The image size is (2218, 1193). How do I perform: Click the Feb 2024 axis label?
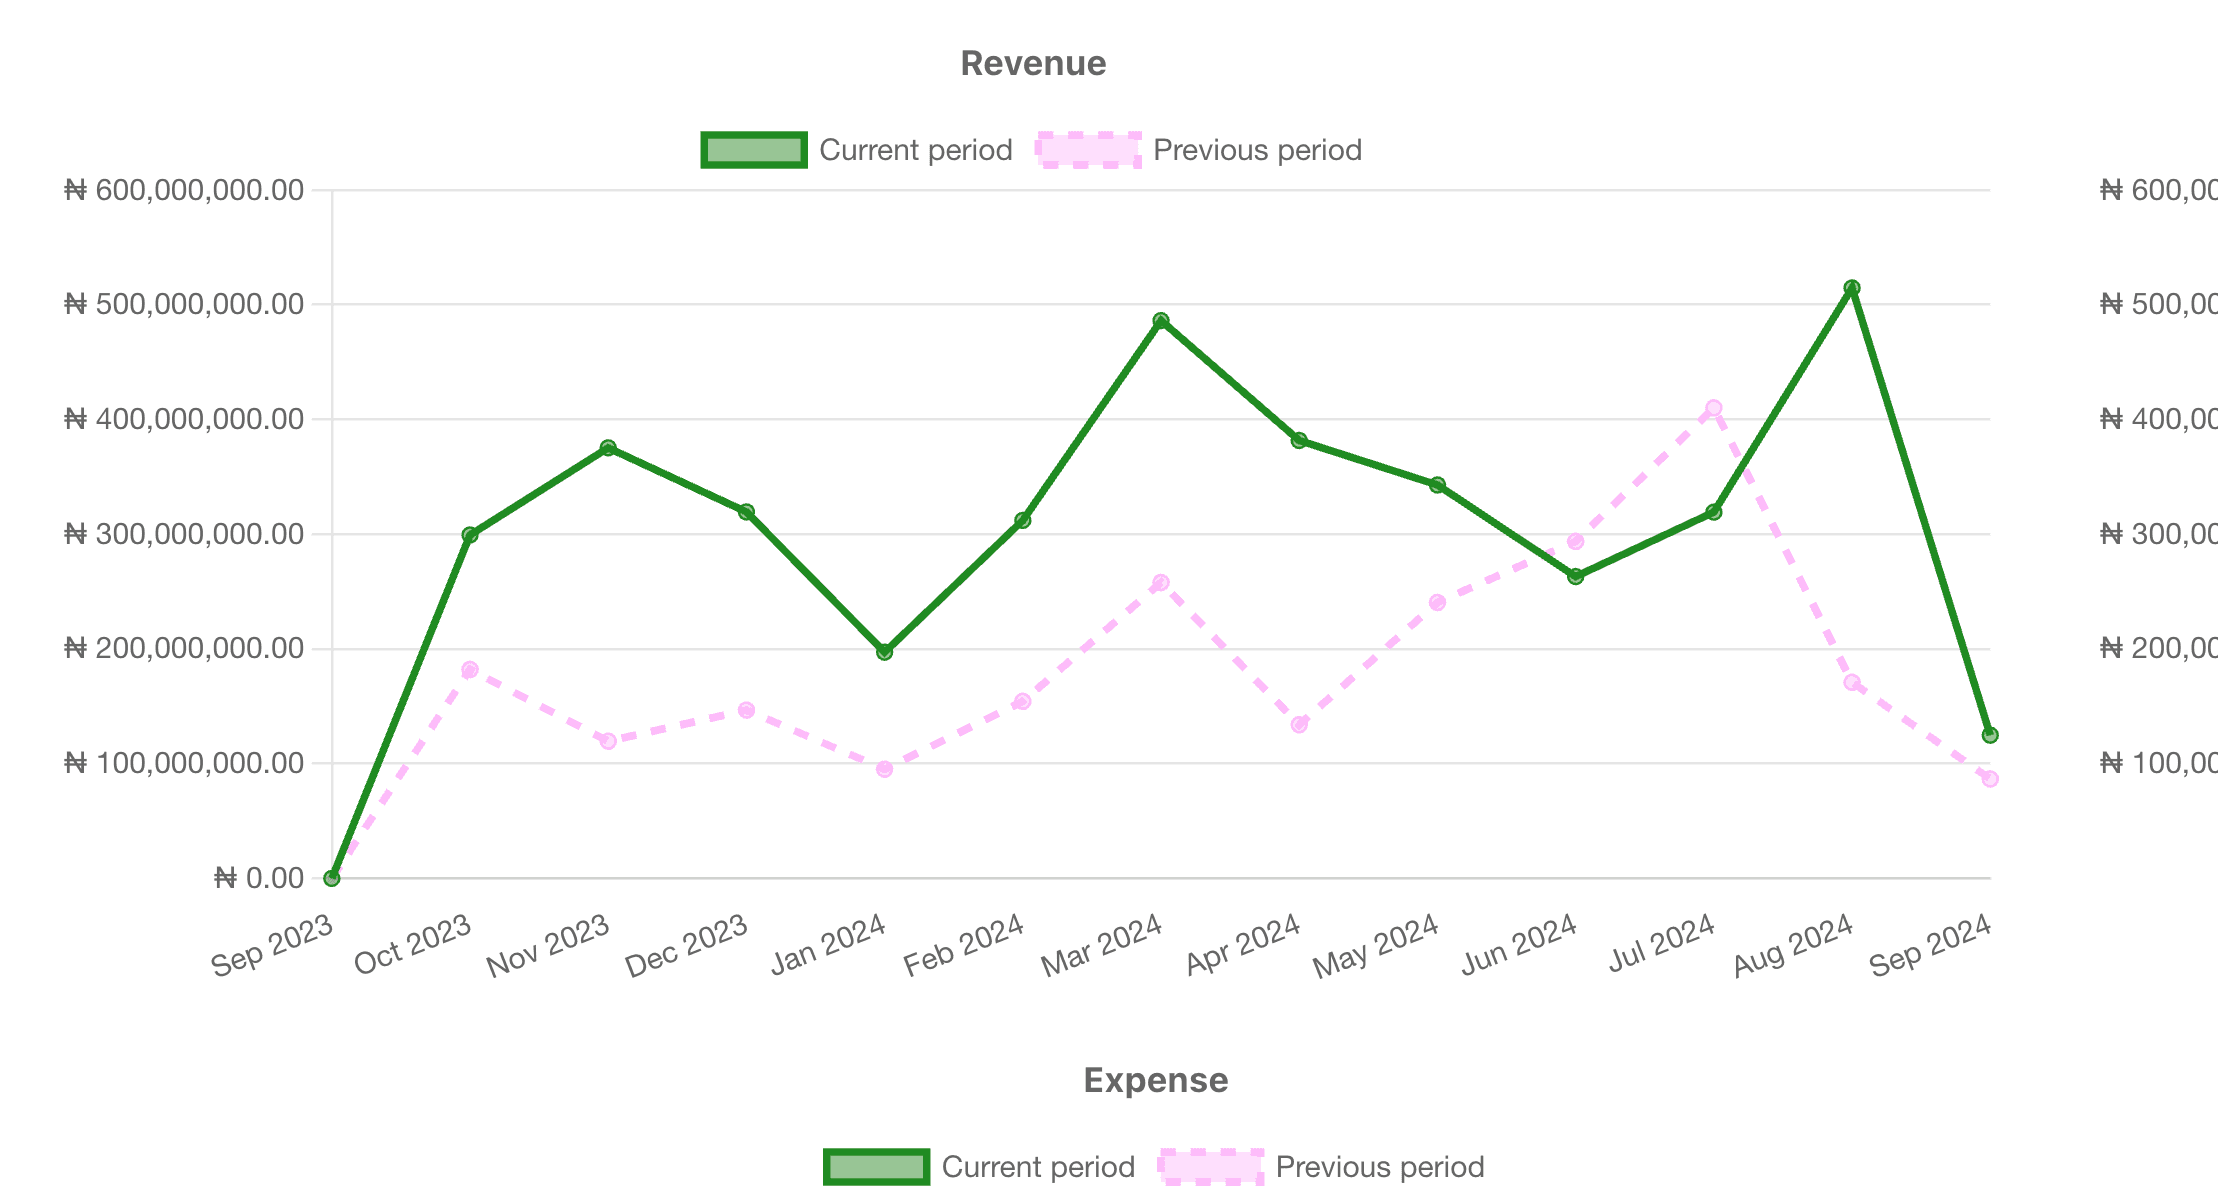point(964,946)
